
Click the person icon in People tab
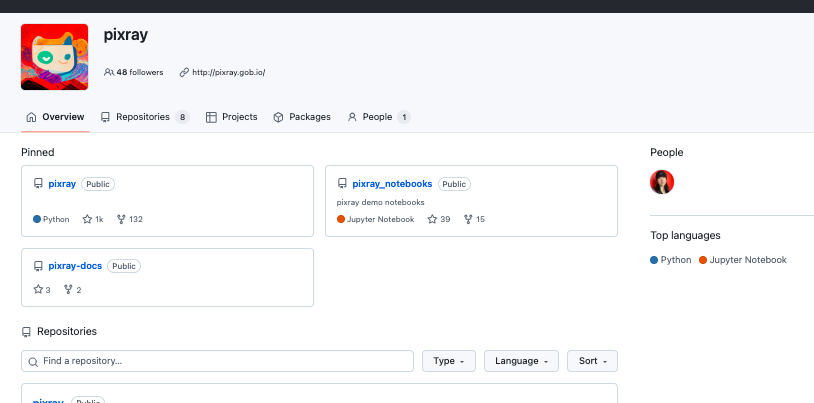point(352,117)
